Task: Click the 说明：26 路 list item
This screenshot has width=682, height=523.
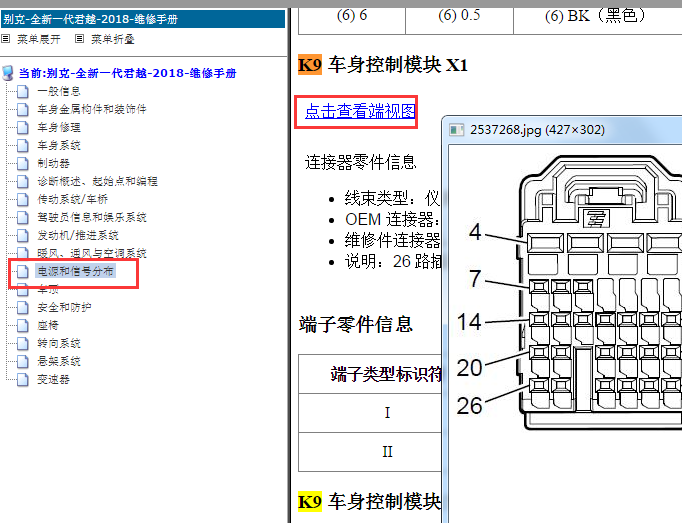Action: [393, 261]
